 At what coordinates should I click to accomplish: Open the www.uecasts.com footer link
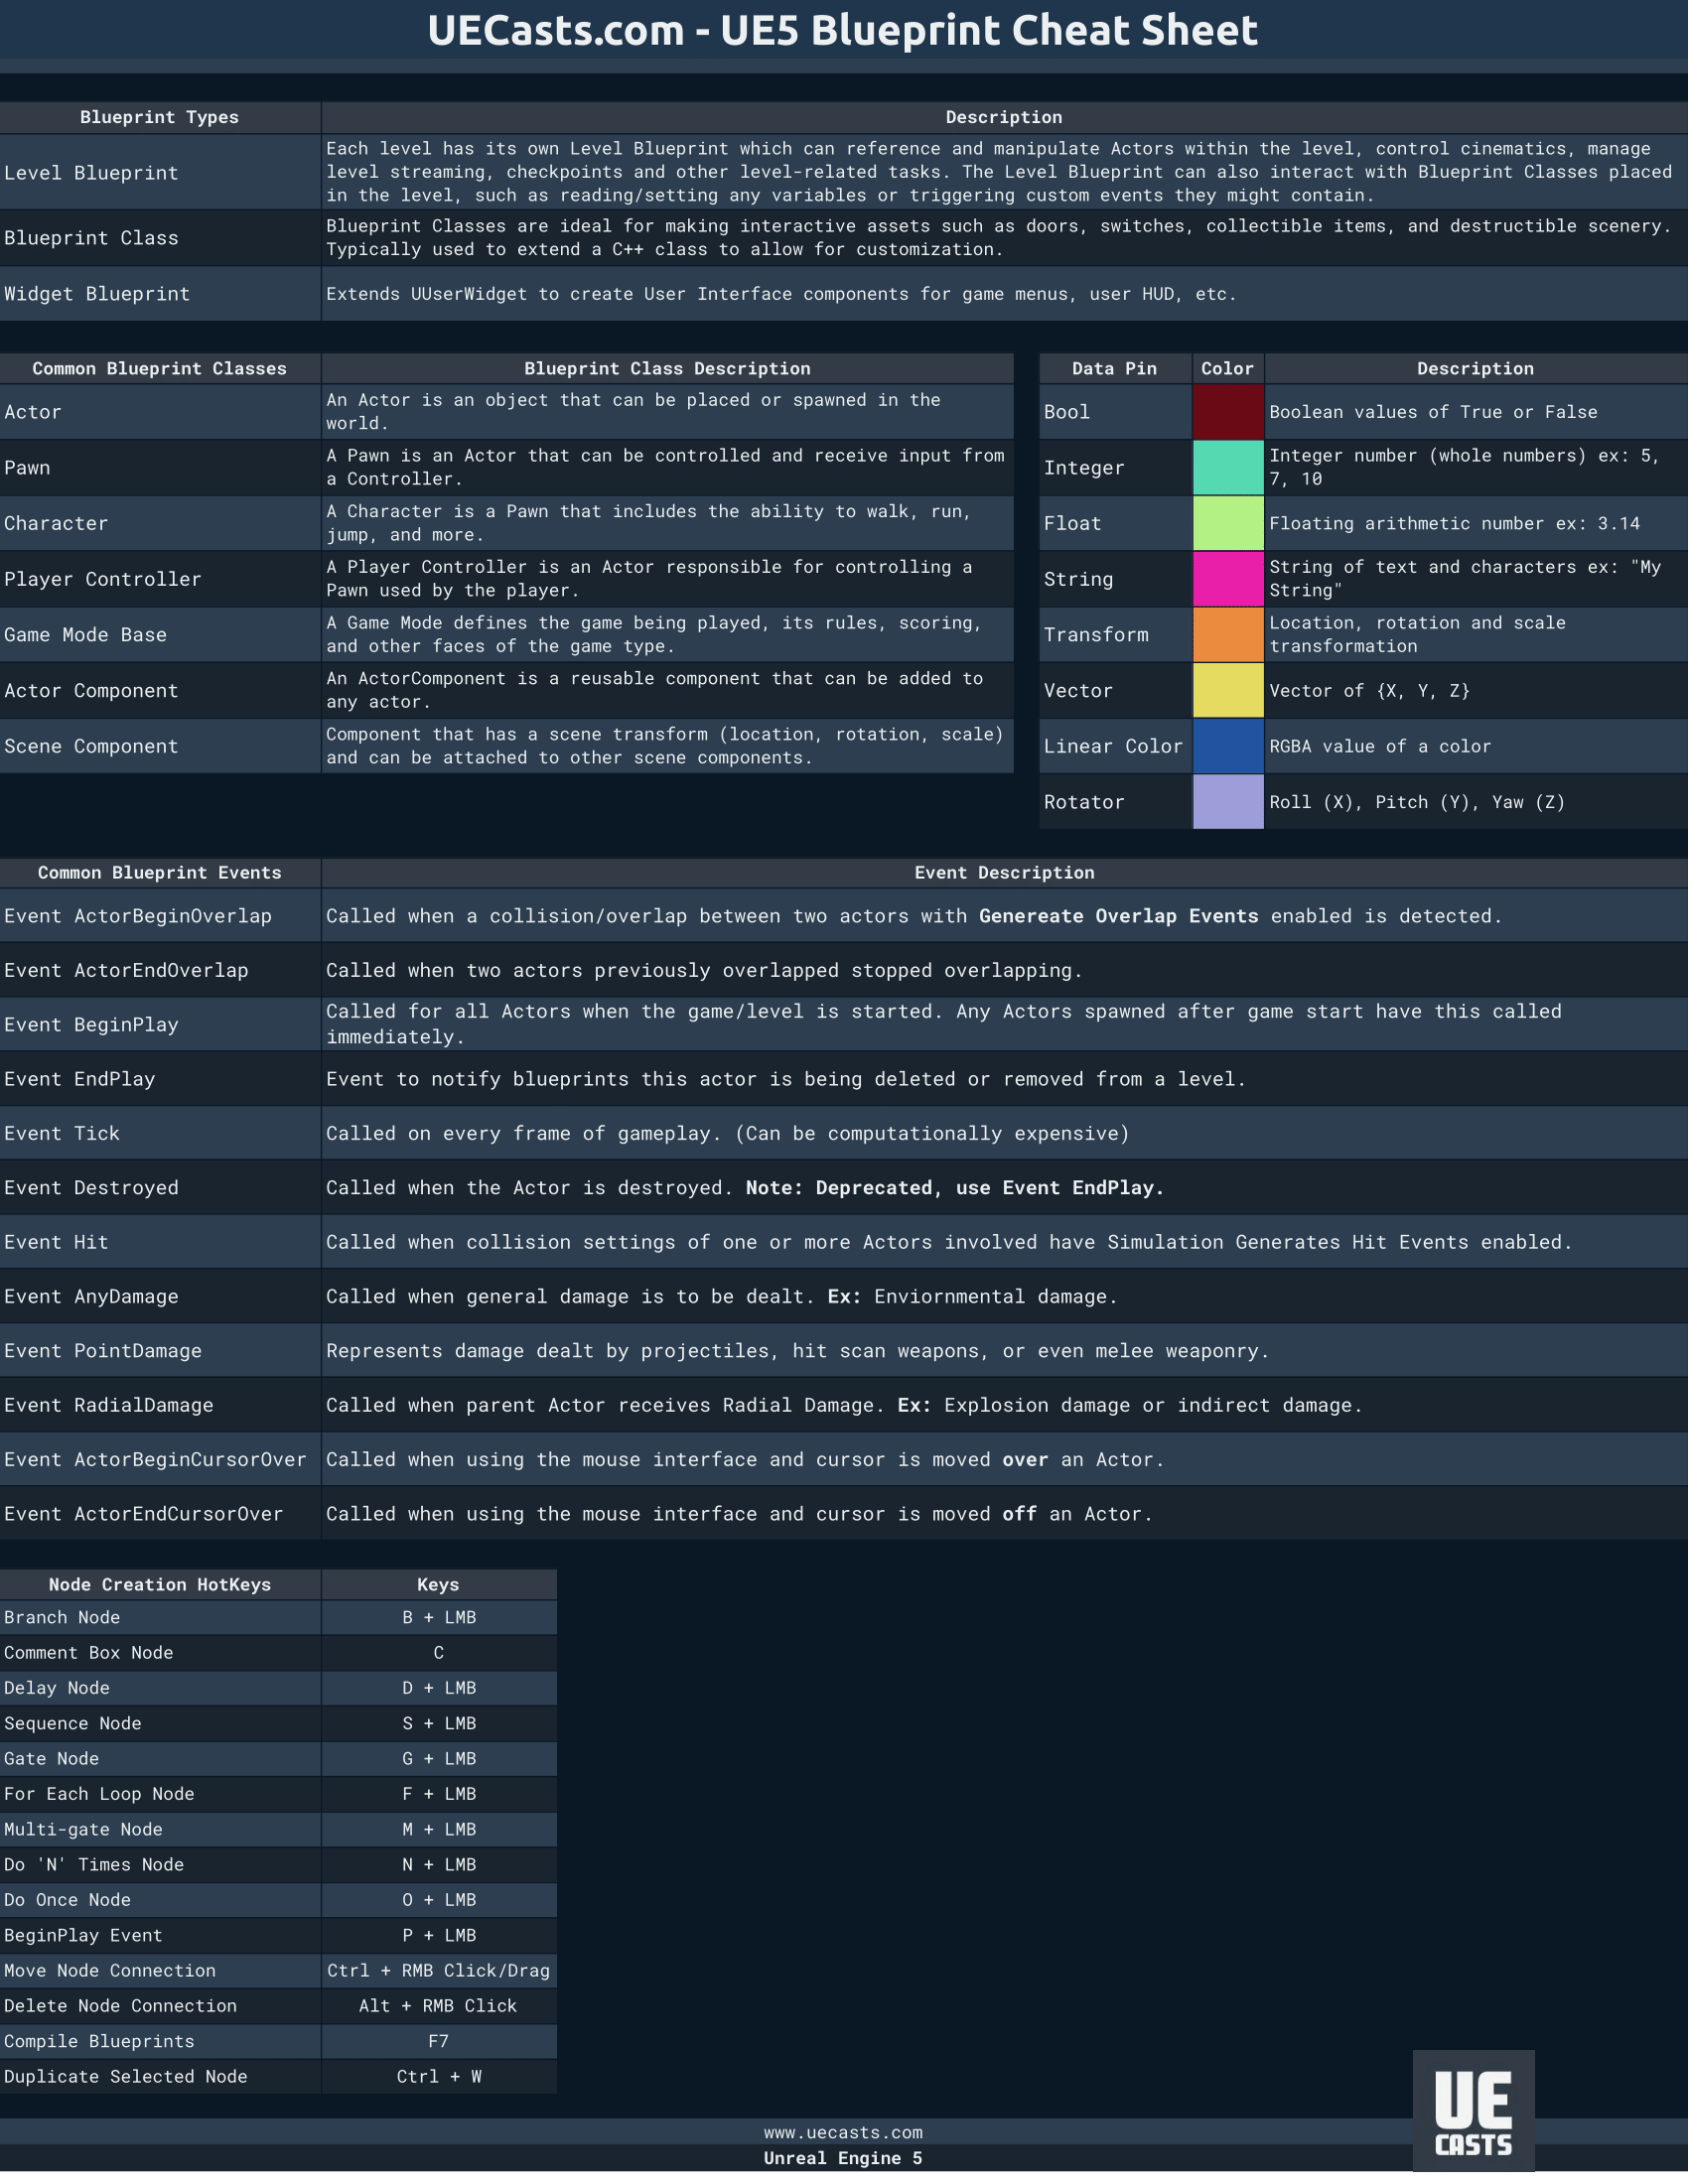(843, 2132)
